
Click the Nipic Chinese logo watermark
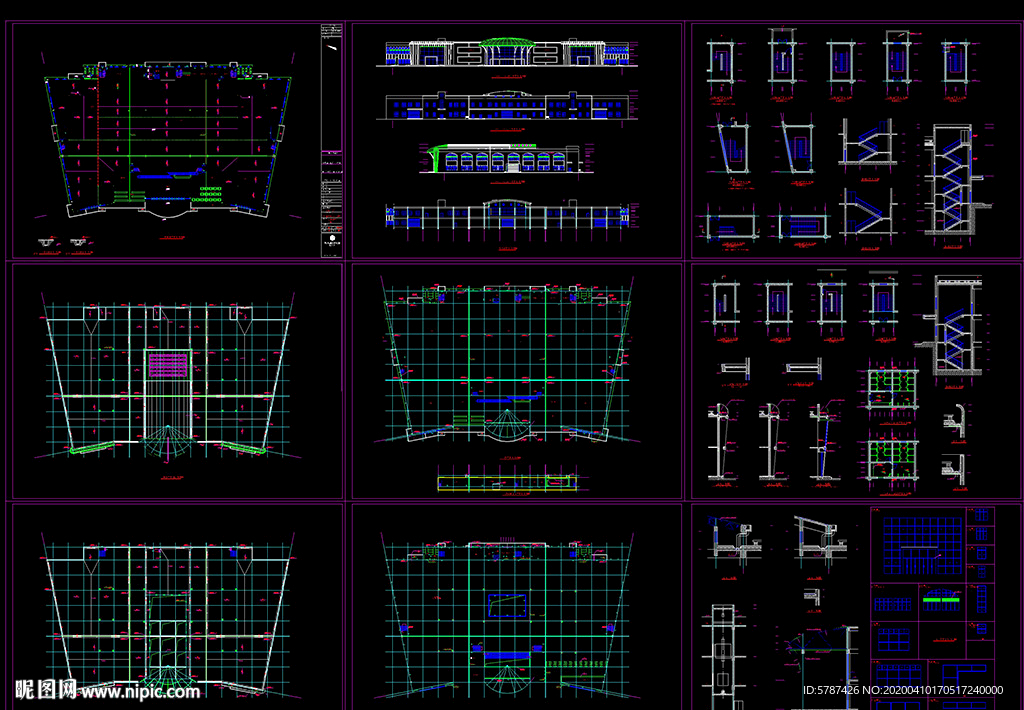click(x=45, y=690)
